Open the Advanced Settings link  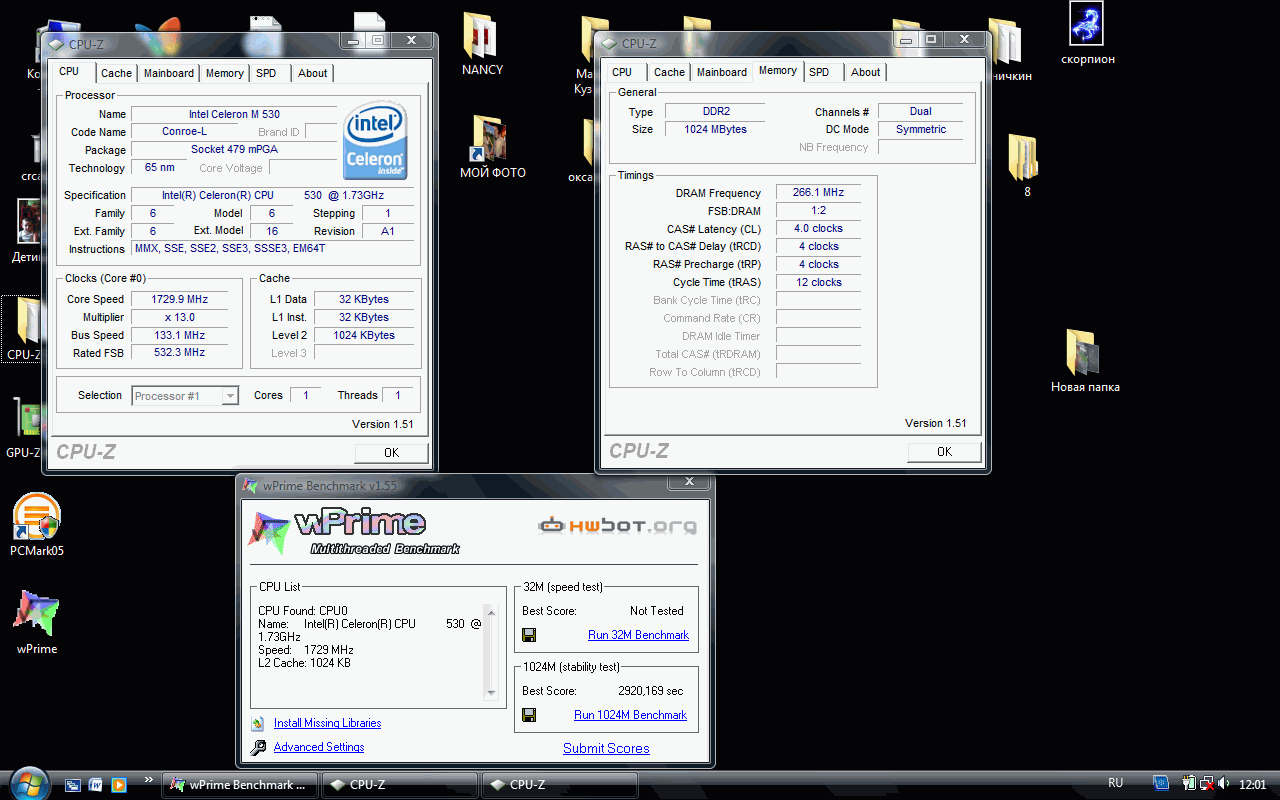point(319,747)
